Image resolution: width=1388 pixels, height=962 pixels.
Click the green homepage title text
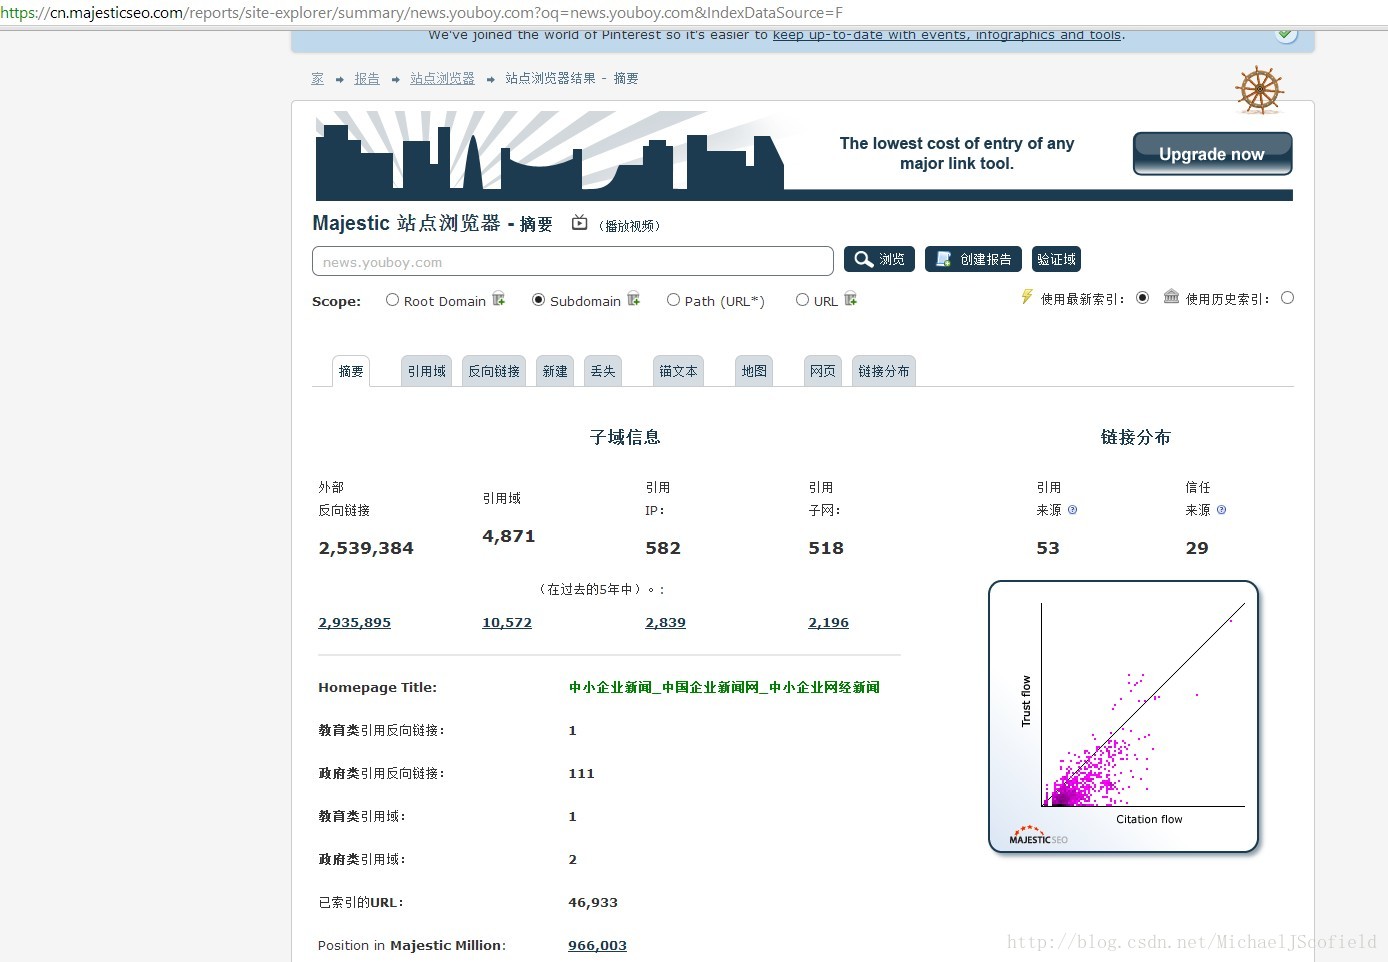click(x=724, y=687)
